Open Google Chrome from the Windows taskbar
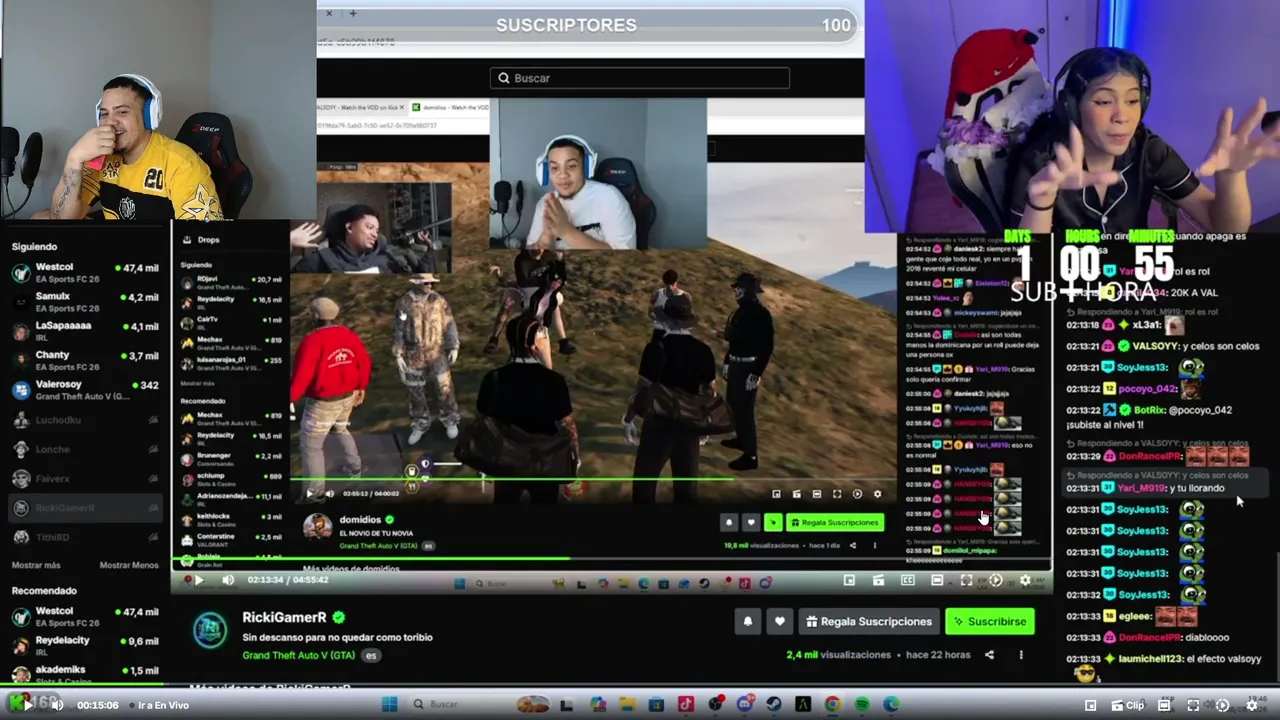Screen dimensions: 1280x720 [832, 705]
